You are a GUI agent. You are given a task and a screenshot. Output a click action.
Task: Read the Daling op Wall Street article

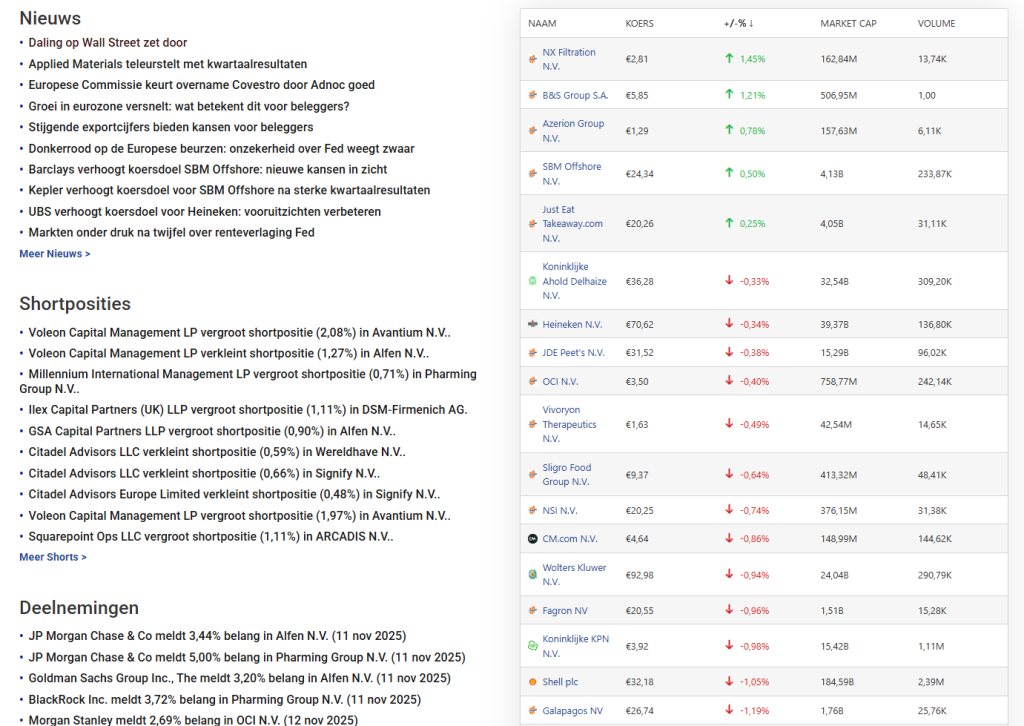107,43
